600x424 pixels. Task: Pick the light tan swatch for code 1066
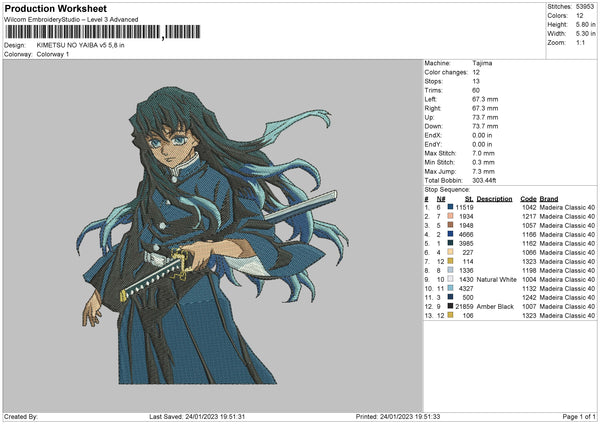pos(450,252)
